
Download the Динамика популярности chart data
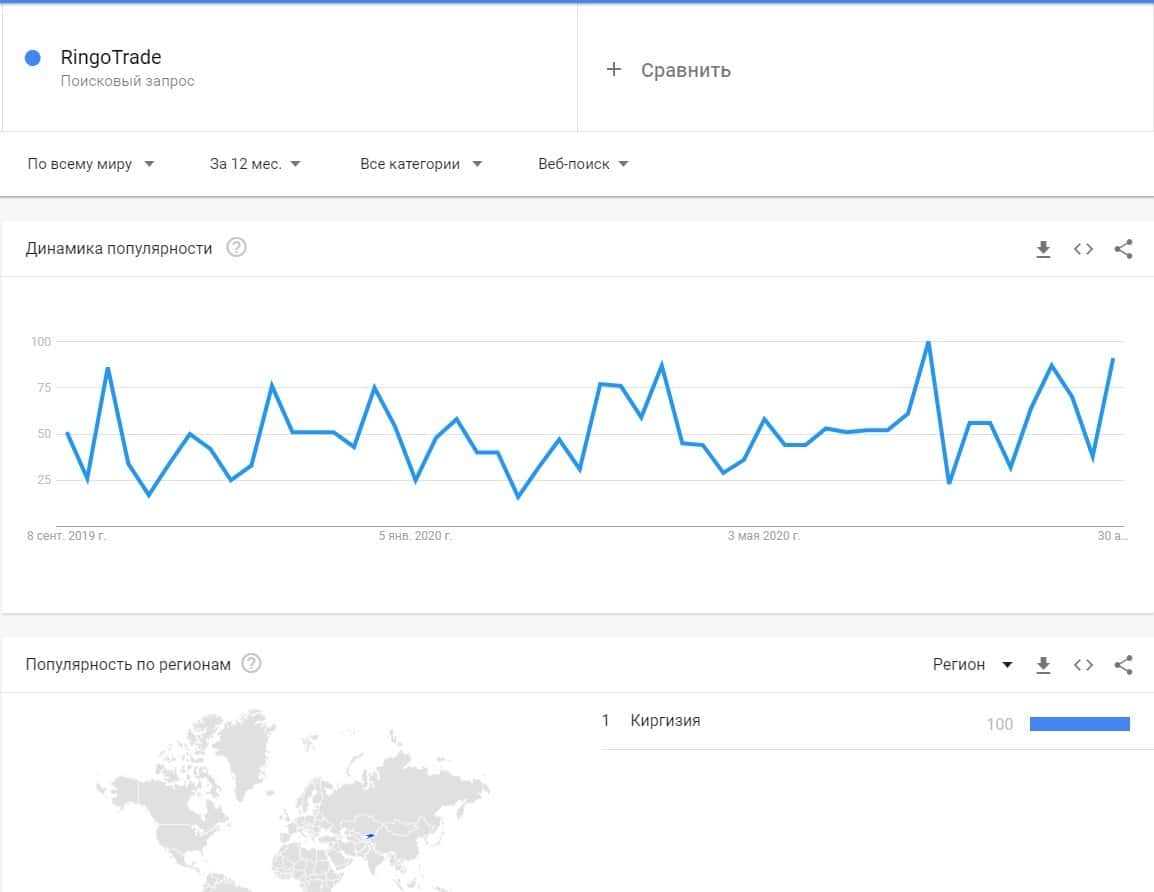pyautogui.click(x=1043, y=249)
